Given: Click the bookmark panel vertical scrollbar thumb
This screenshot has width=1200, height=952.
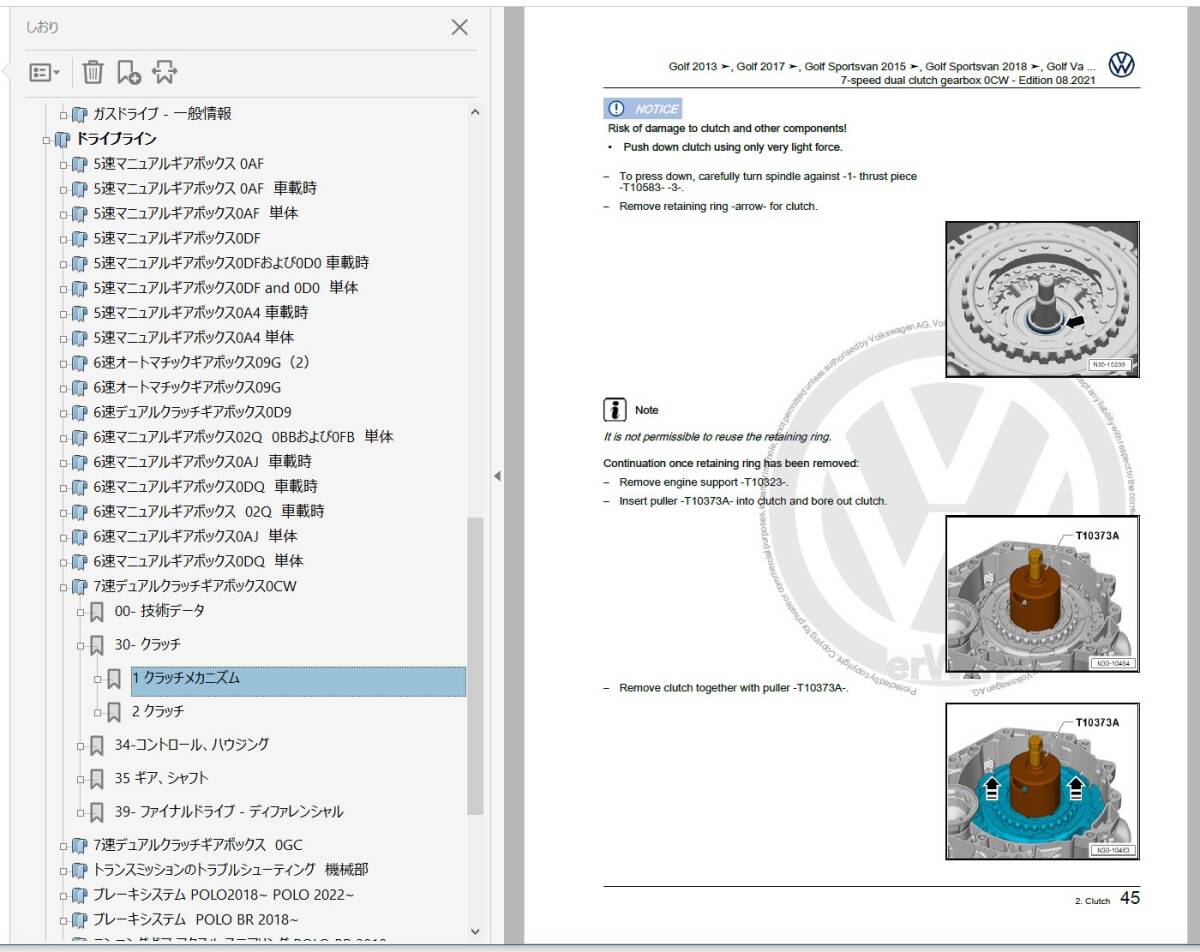Looking at the screenshot, I should point(475,665).
